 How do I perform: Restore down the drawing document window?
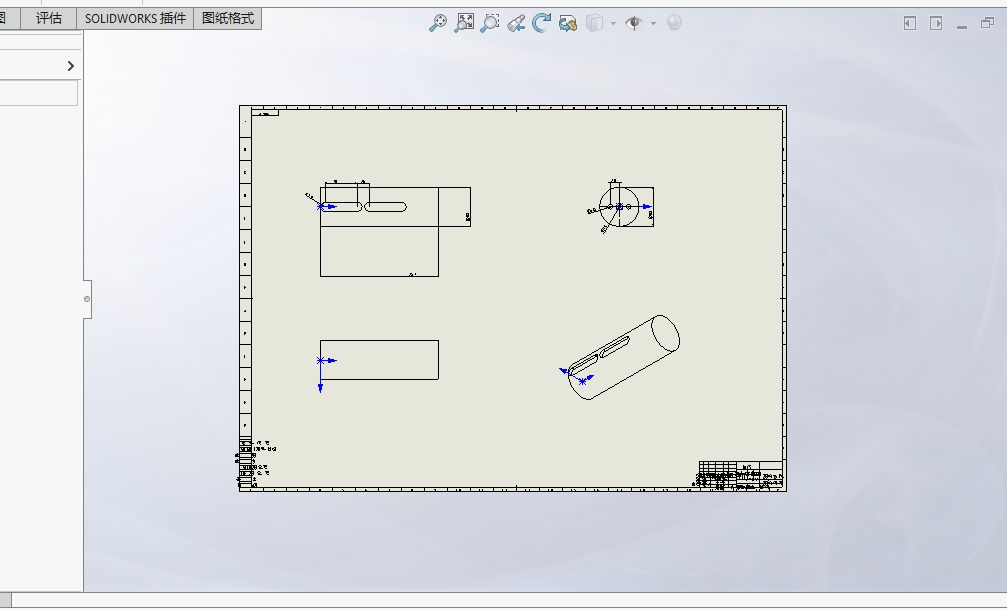pos(987,23)
